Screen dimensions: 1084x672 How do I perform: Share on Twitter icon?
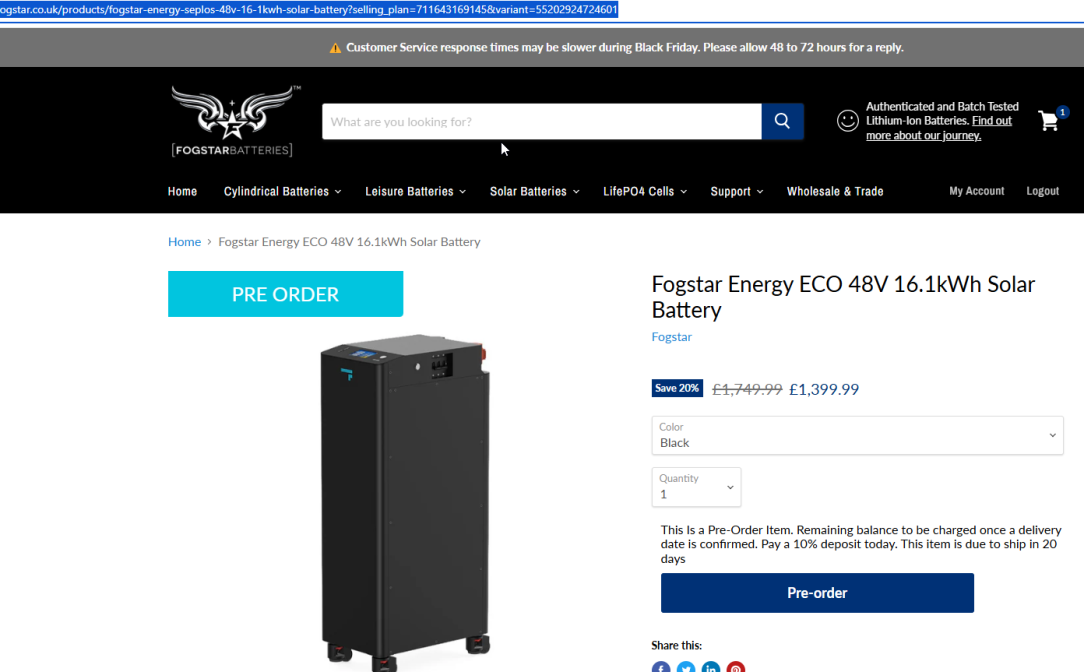(x=686, y=667)
